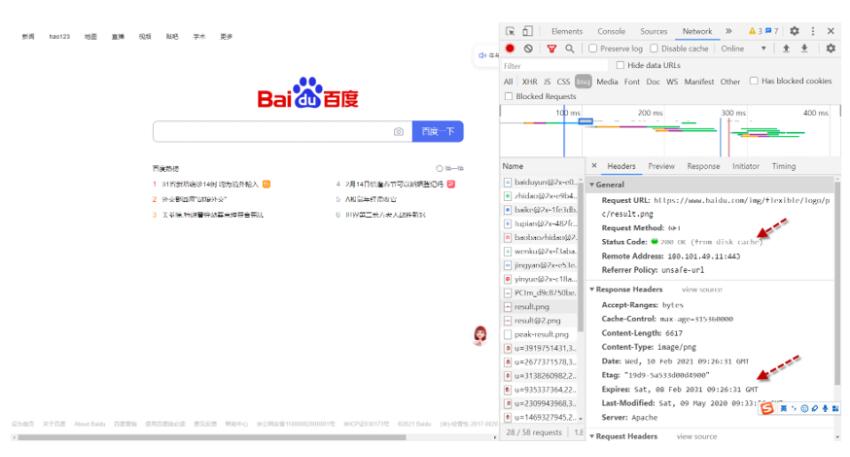Stop recording the network log

click(510, 48)
